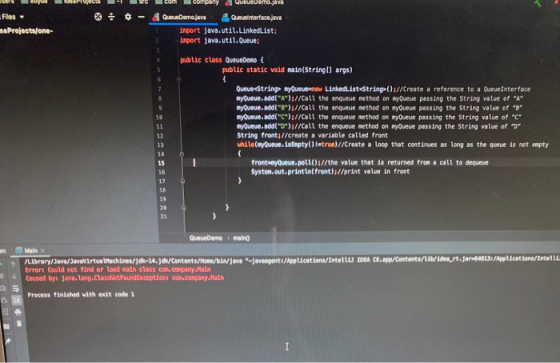Image resolution: width=560 pixels, height=363 pixels.
Task: Click the 'Caused by: java.lang.ClassNotFoundException' line
Action: [x=125, y=278]
